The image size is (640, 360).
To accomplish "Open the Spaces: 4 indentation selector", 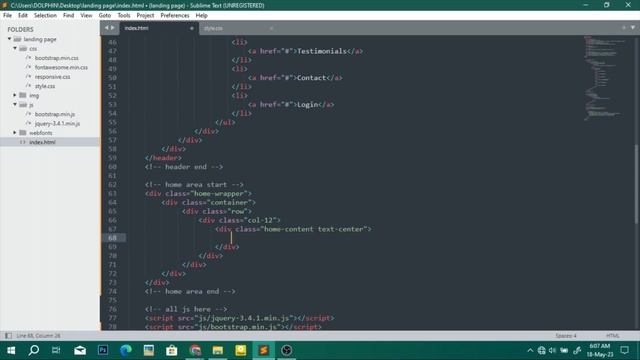I will click(x=566, y=336).
